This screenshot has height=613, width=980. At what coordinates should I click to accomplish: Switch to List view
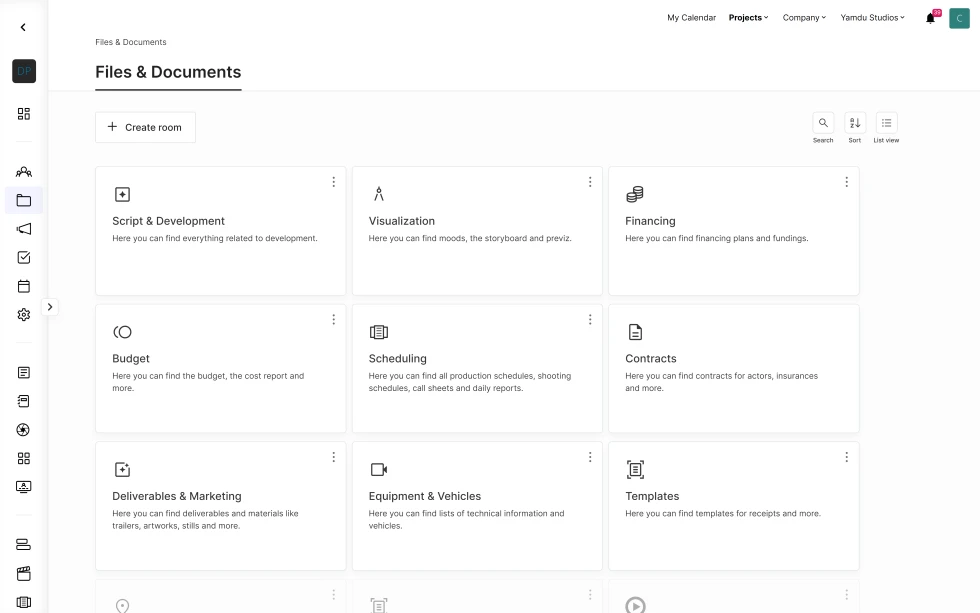click(x=886, y=123)
